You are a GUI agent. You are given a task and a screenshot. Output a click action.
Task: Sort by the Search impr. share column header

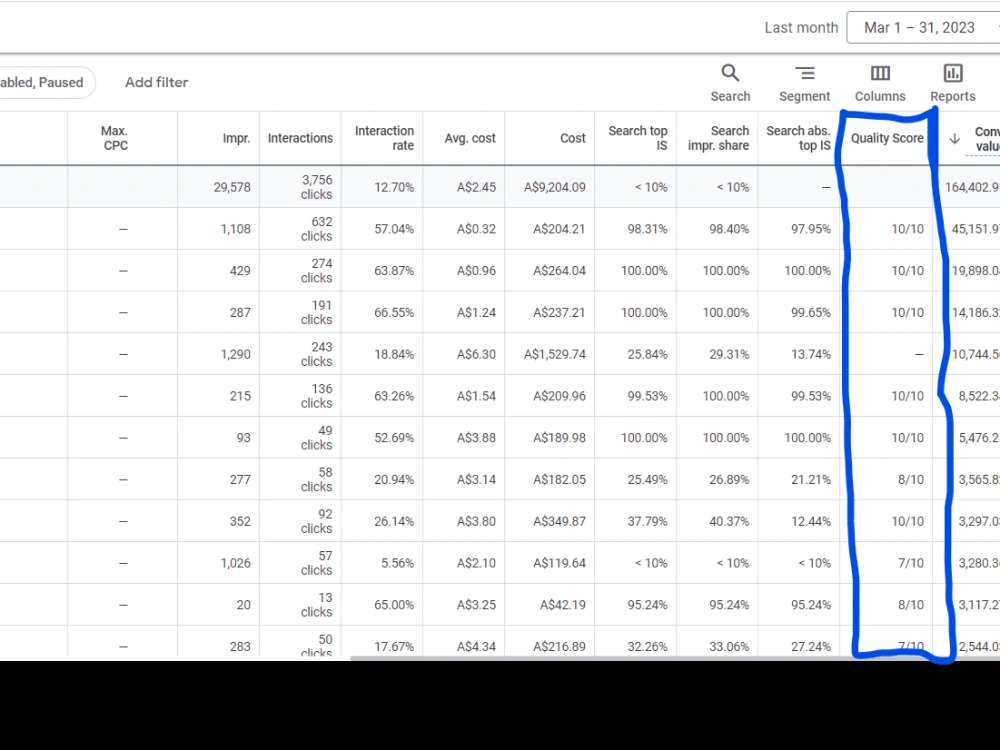point(718,138)
